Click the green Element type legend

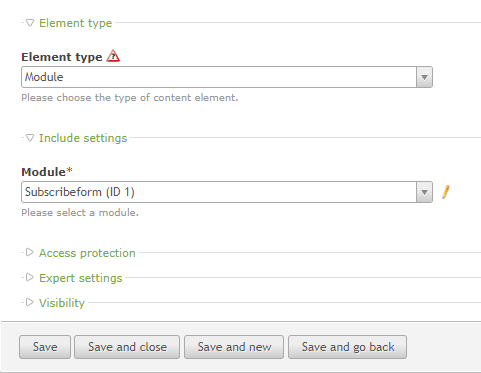click(x=76, y=23)
